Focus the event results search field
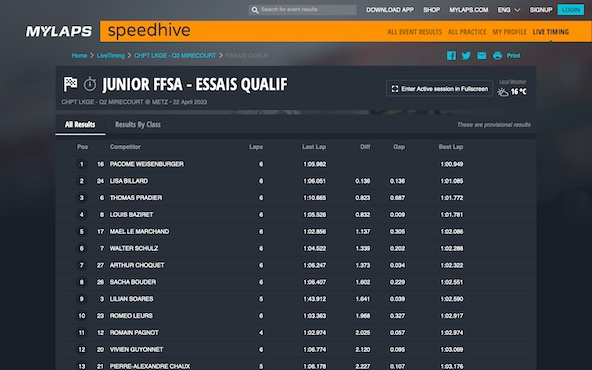 click(302, 10)
